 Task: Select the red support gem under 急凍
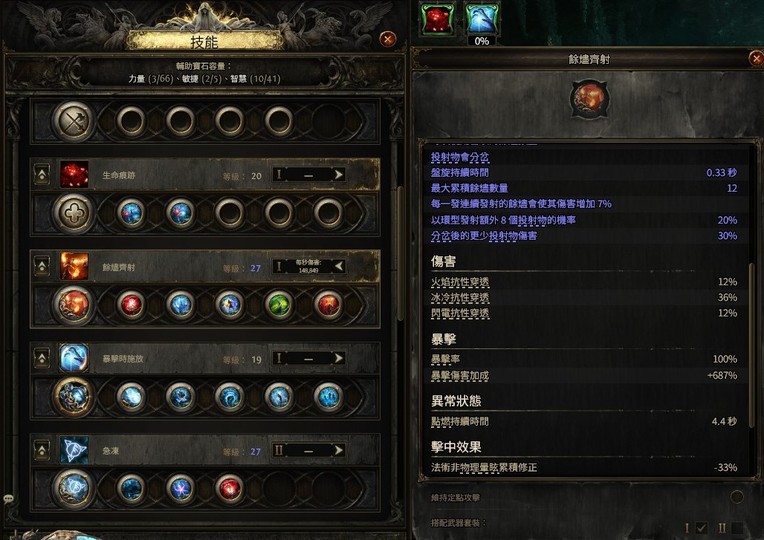[229, 488]
